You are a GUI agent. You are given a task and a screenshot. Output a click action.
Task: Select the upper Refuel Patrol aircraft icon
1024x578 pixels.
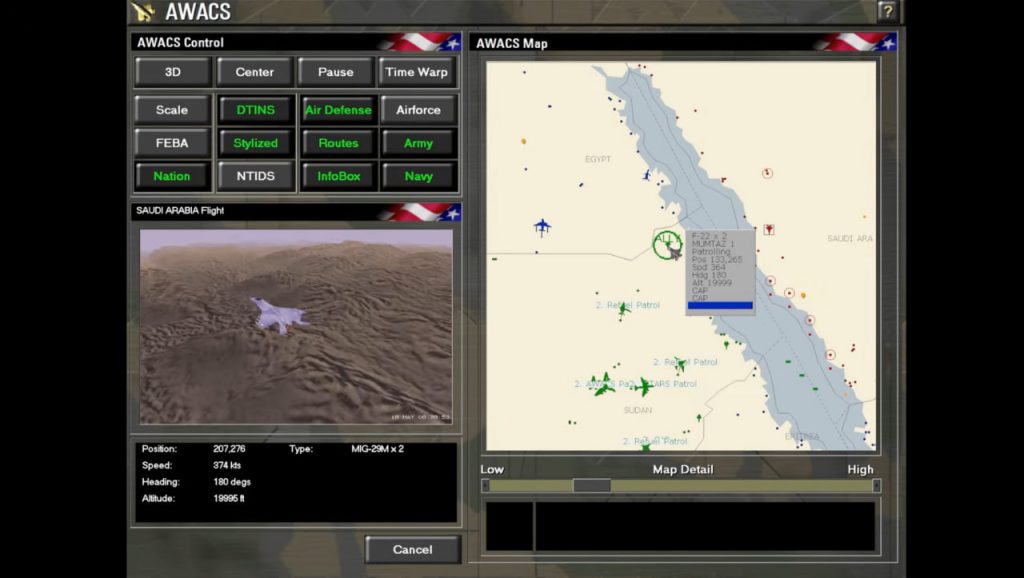(623, 308)
